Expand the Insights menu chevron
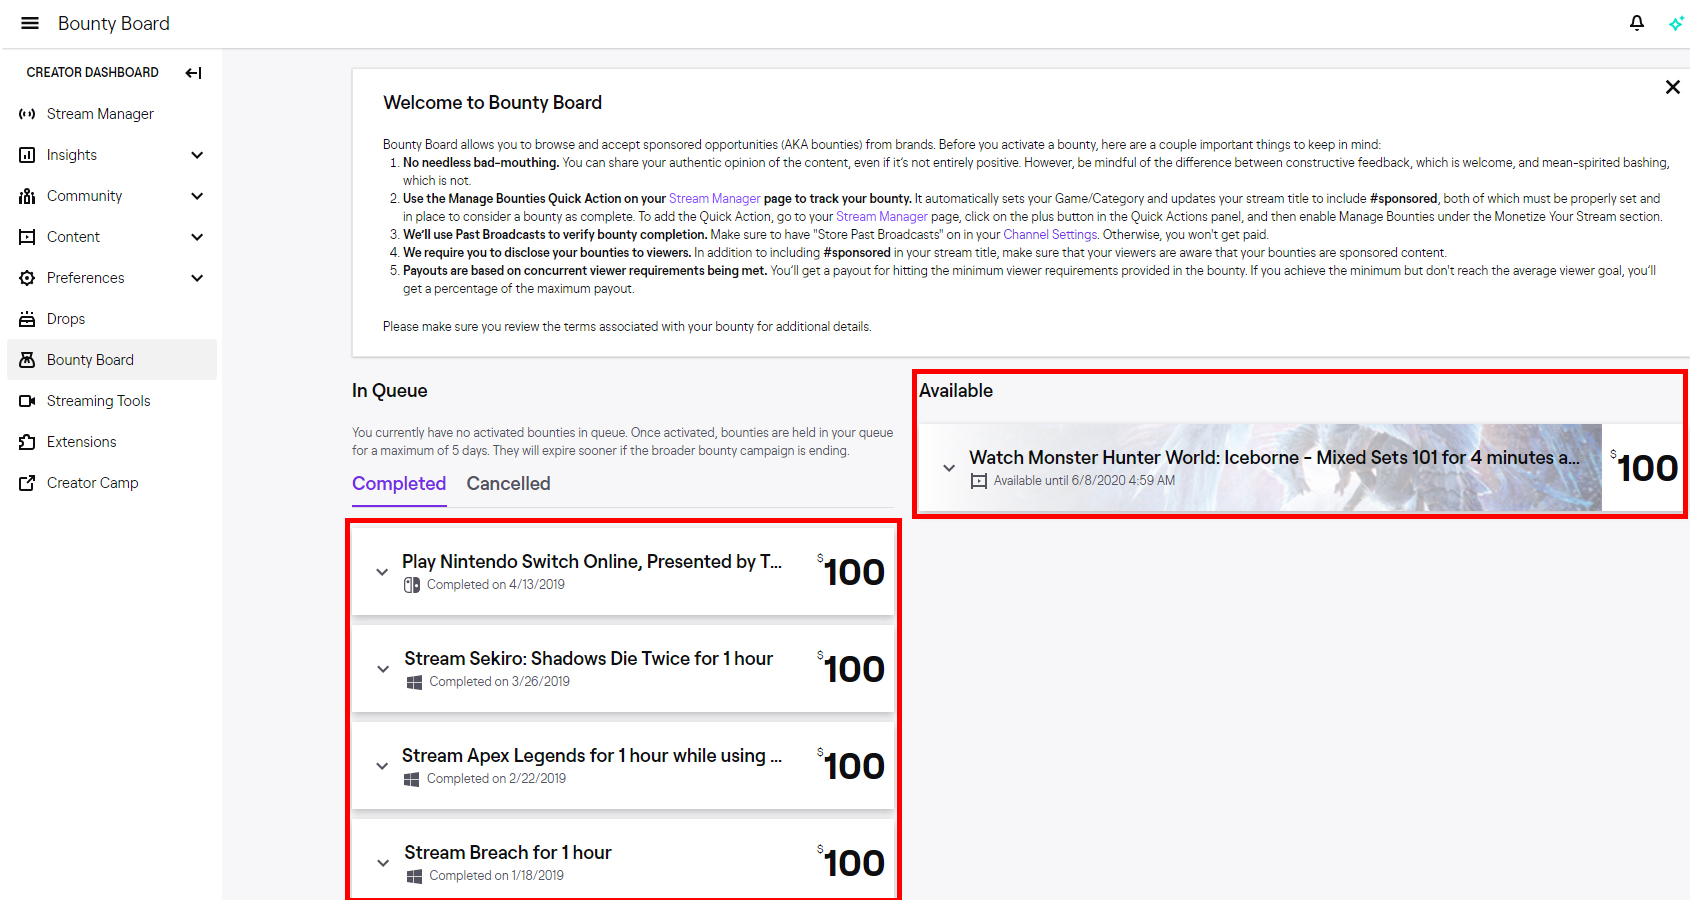Viewport: 1690px width, 900px height. (197, 155)
